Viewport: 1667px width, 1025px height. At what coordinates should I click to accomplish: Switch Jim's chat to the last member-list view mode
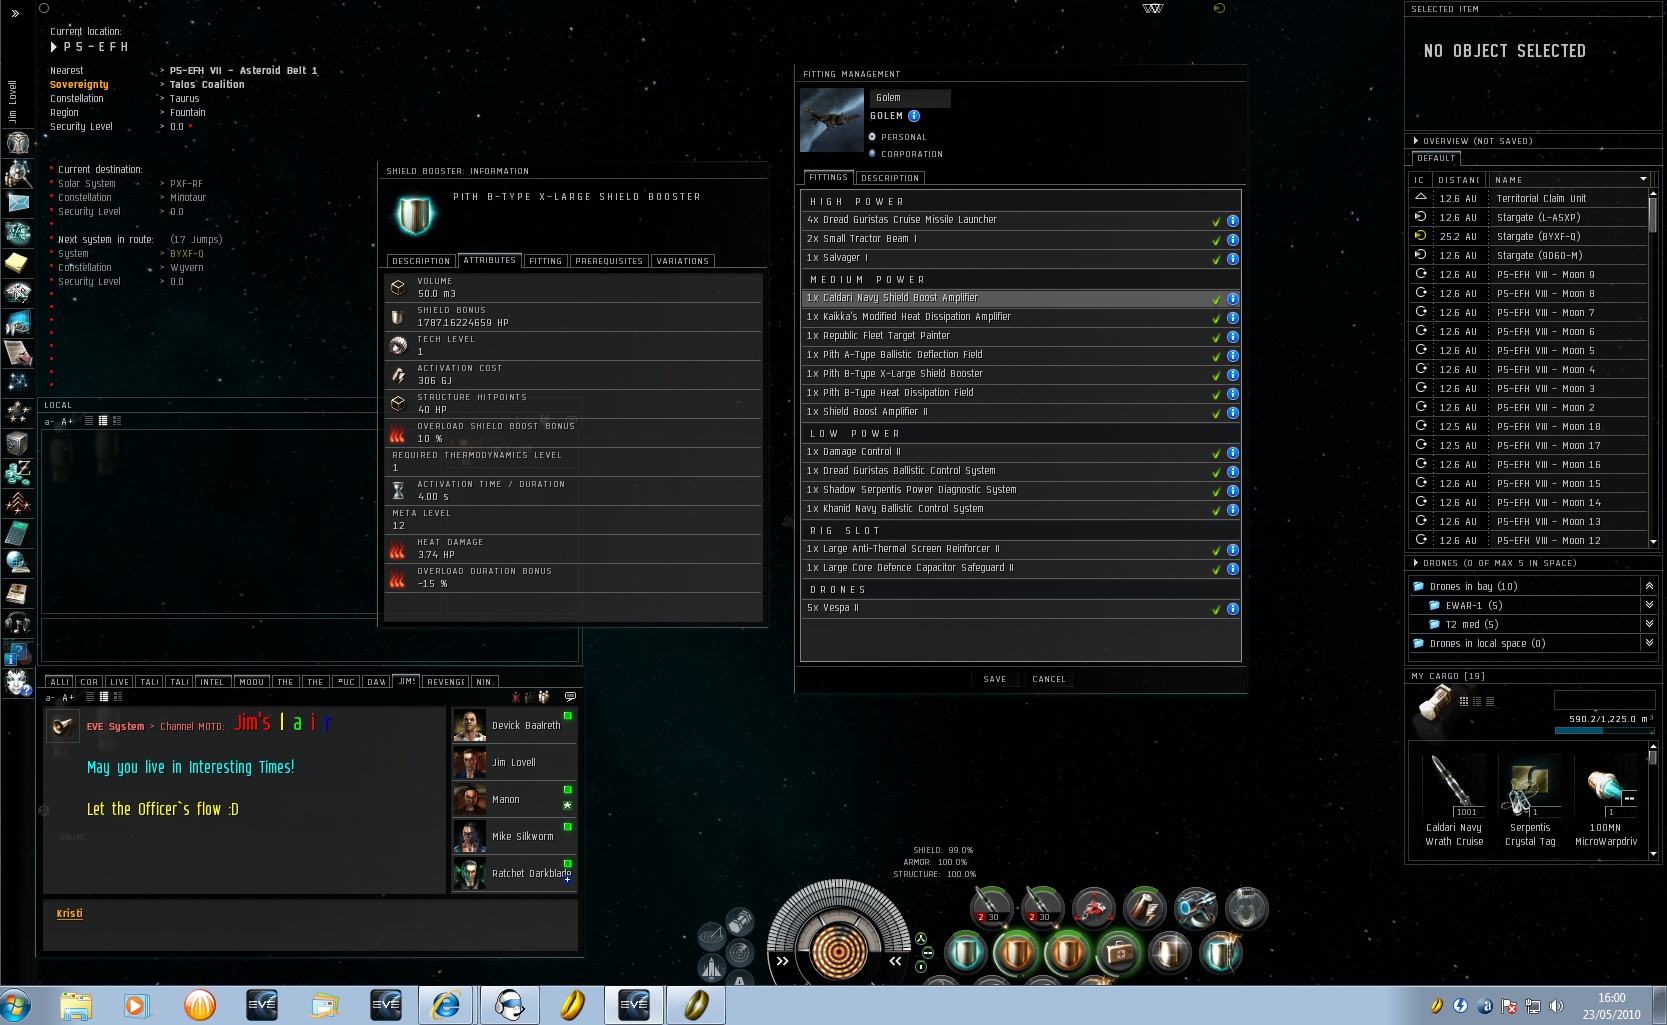pyautogui.click(x=117, y=697)
